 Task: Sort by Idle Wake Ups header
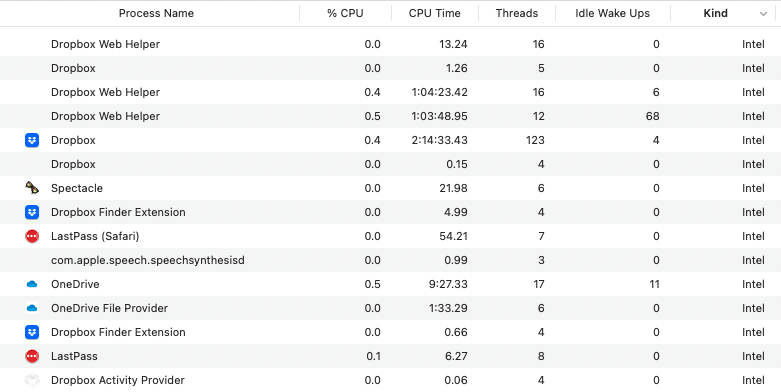tap(613, 13)
